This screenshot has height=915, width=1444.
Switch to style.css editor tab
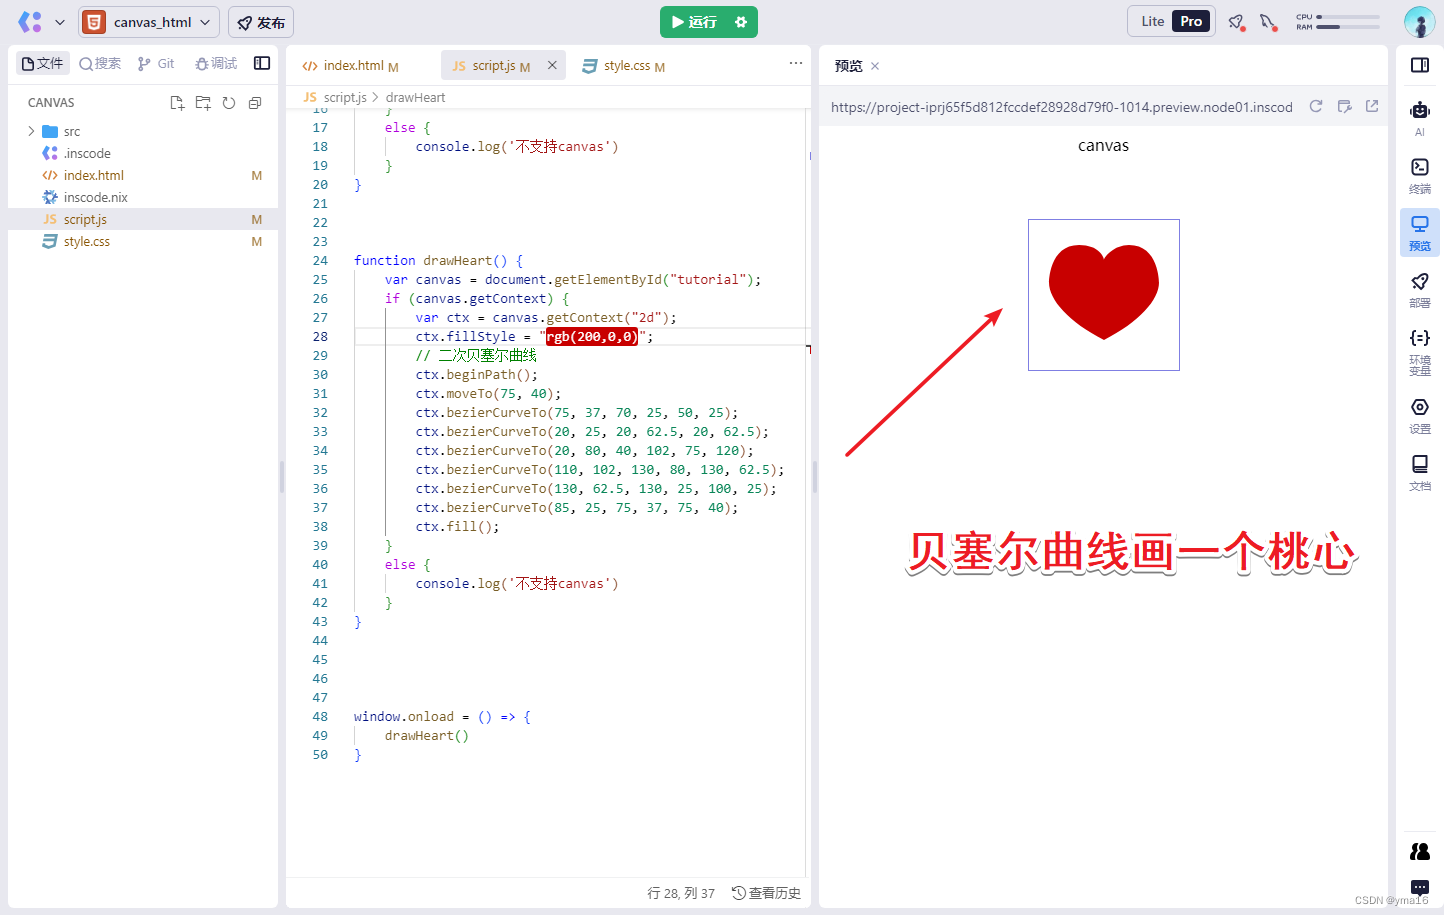pyautogui.click(x=623, y=66)
